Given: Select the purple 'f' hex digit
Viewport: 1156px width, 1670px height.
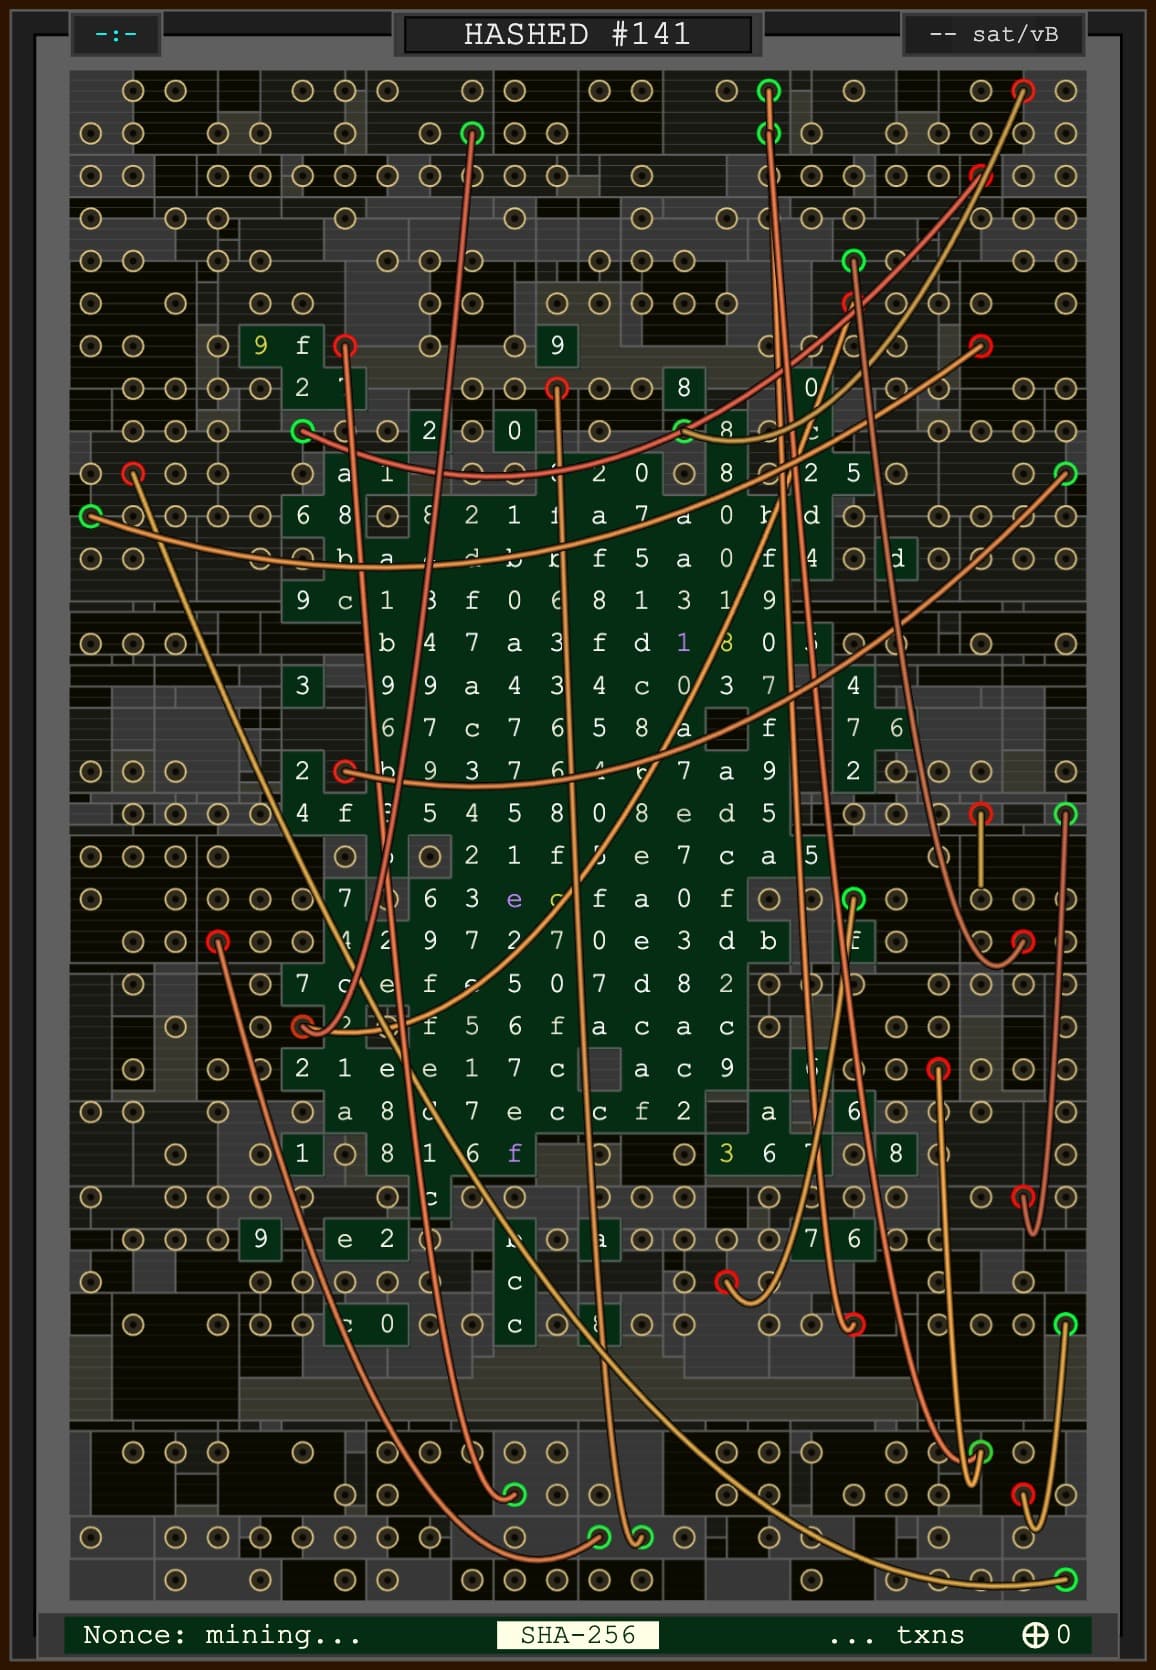Looking at the screenshot, I should pos(514,1154).
